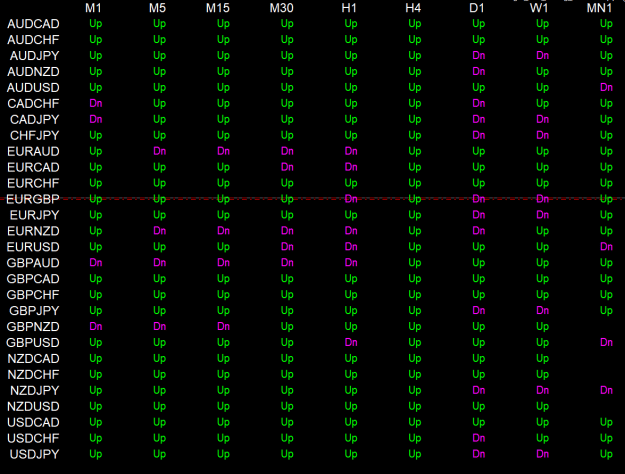
Task: Click CHFJPY's Up value under M15
Action: [223, 136]
